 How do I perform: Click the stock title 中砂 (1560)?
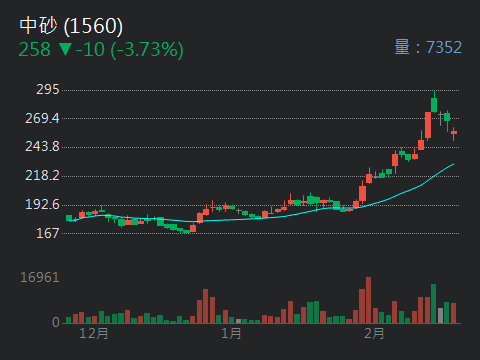click(71, 26)
